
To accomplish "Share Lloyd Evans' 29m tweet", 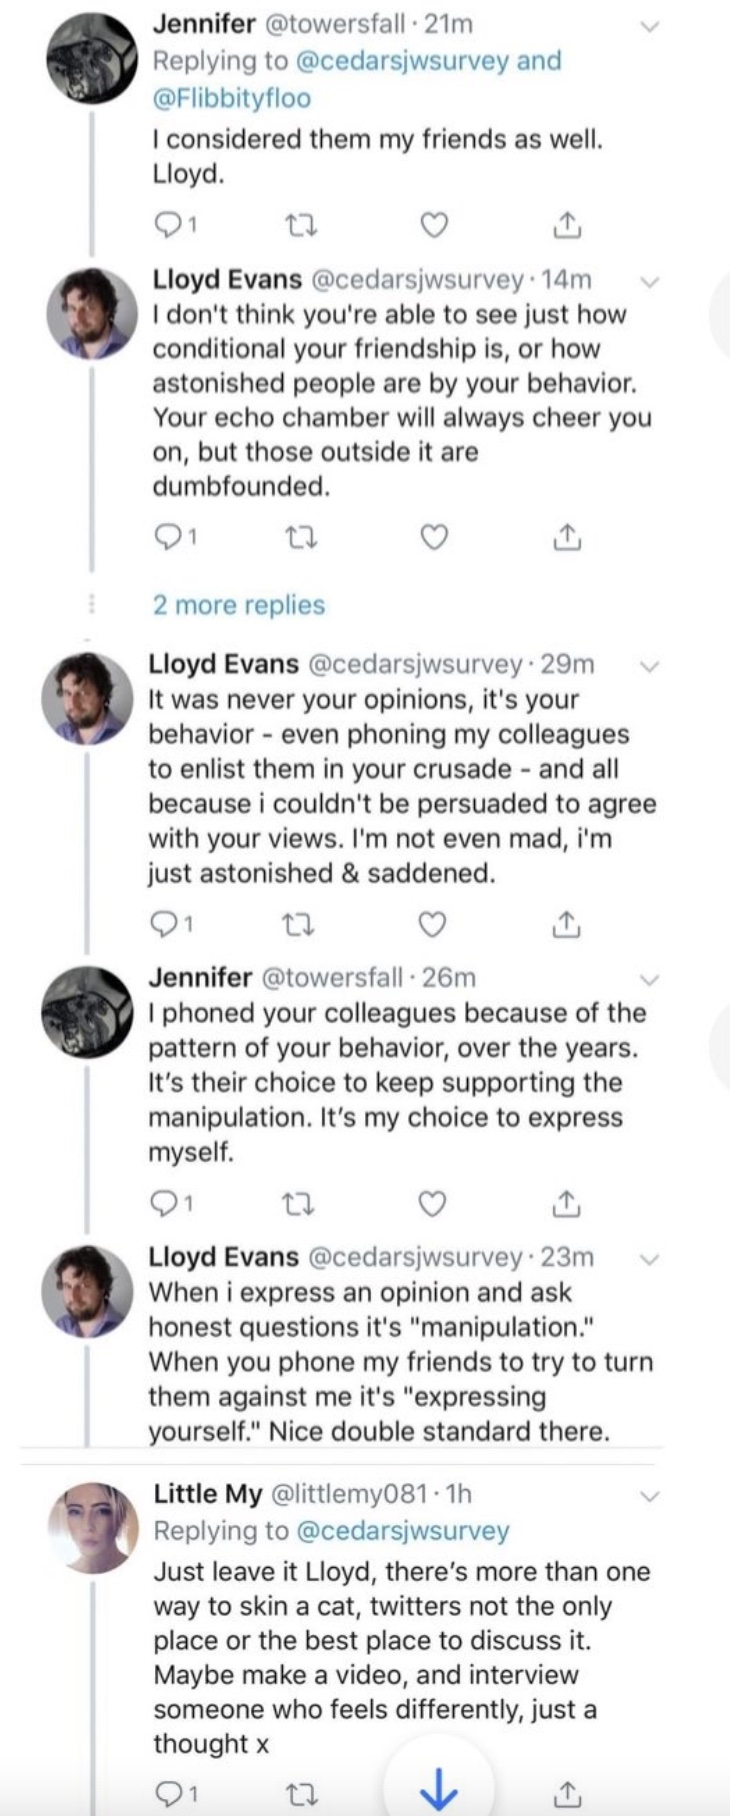I will [565, 925].
